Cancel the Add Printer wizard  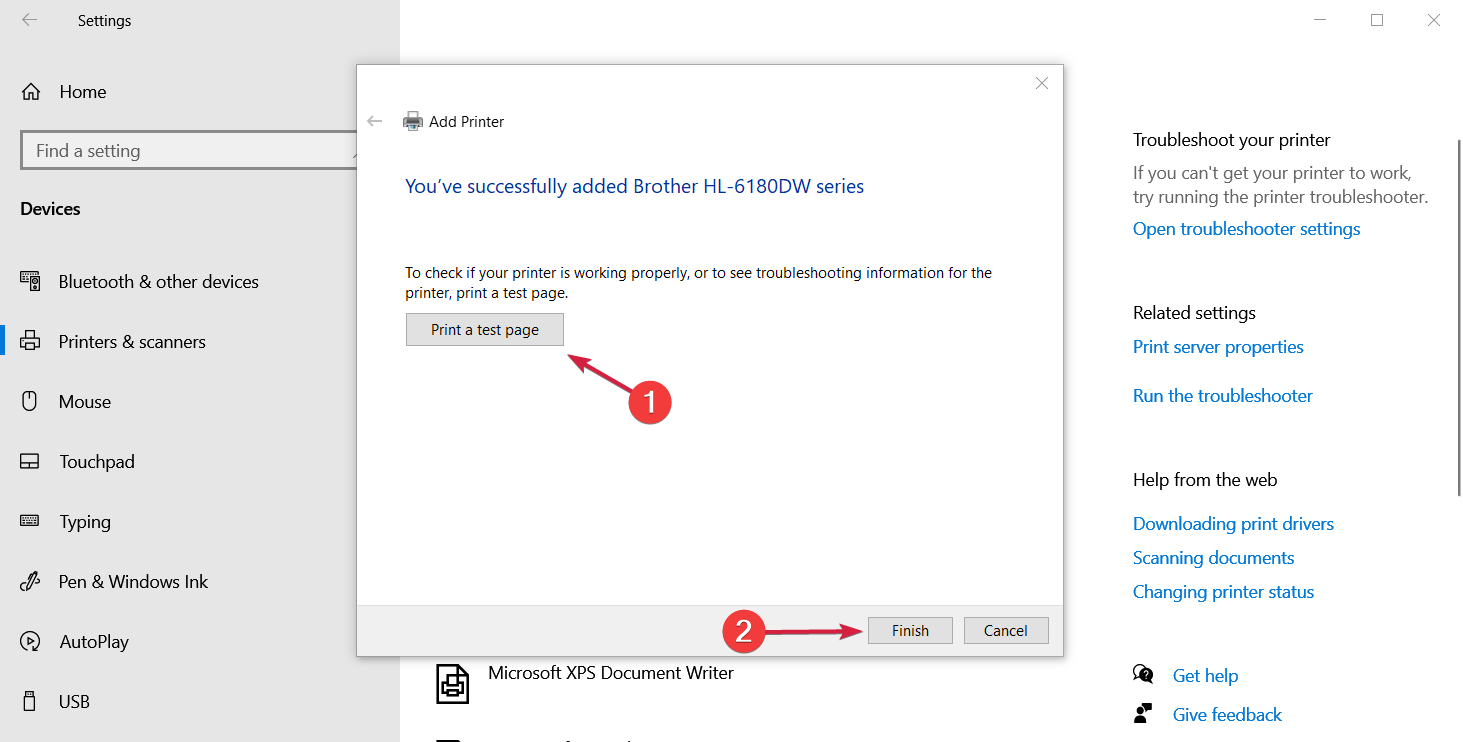(1006, 630)
